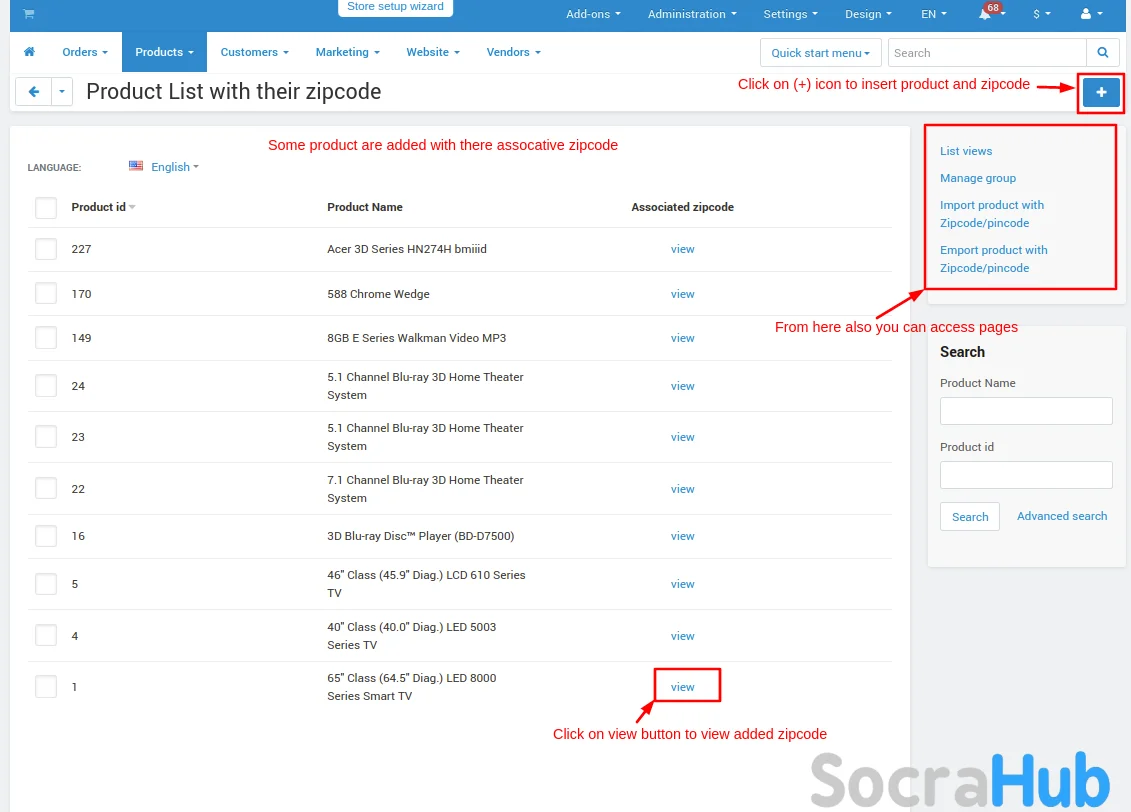Open the Quick start menu dropdown

point(820,53)
